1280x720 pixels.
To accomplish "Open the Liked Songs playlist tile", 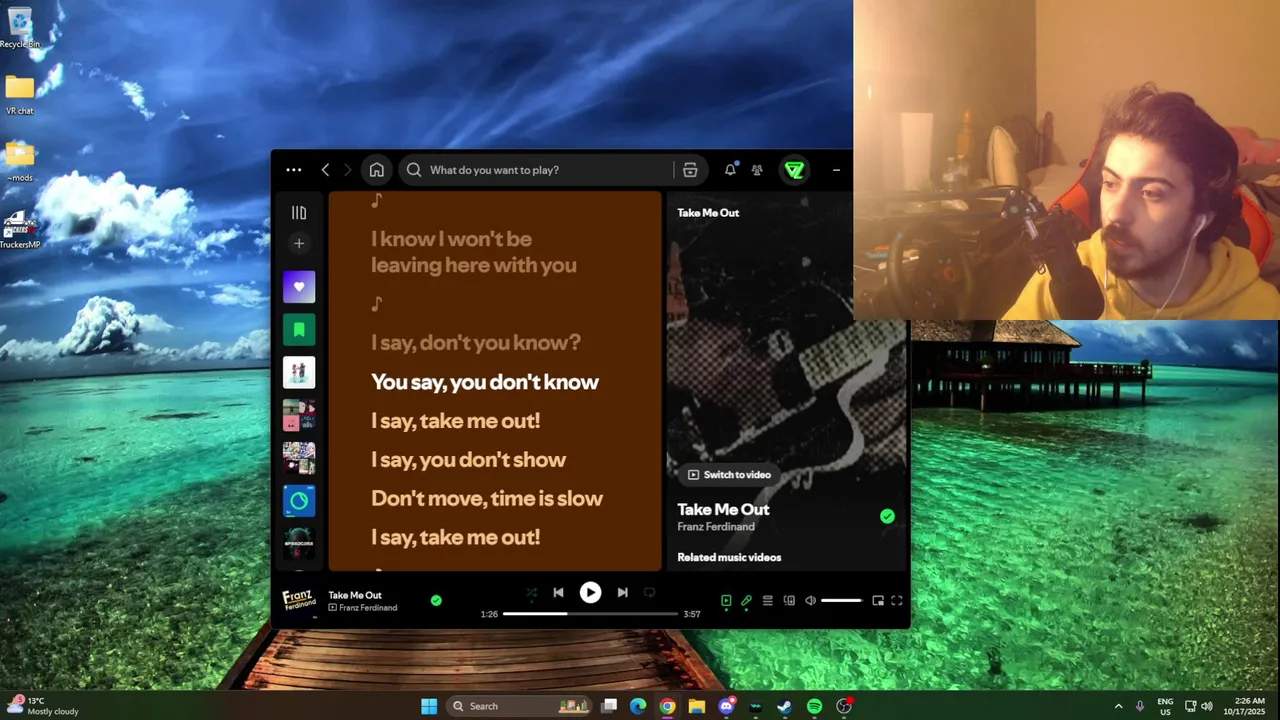I will click(298, 286).
